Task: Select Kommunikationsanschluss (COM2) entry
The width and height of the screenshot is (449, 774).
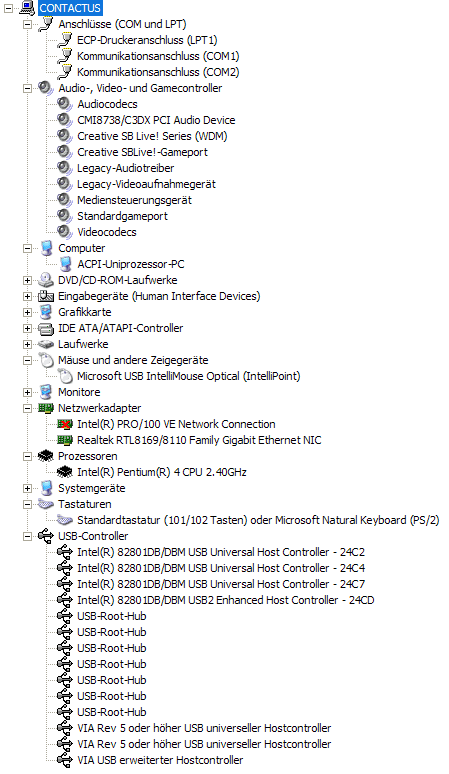Action: tap(158, 72)
